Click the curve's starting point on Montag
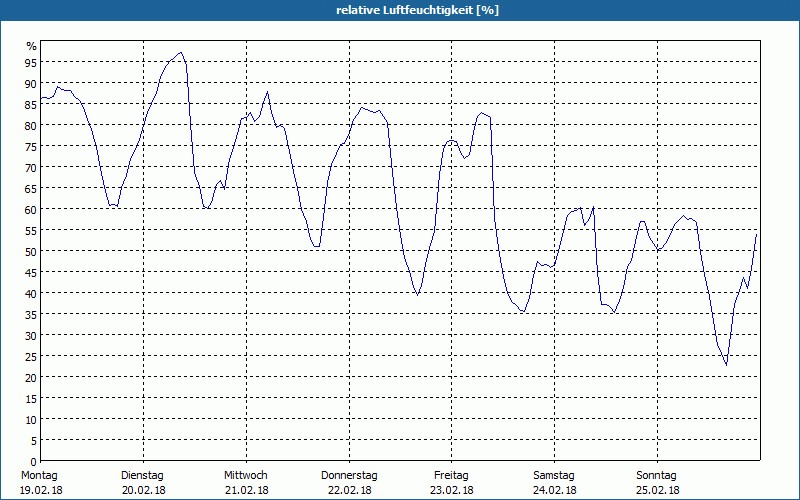 click(41, 98)
